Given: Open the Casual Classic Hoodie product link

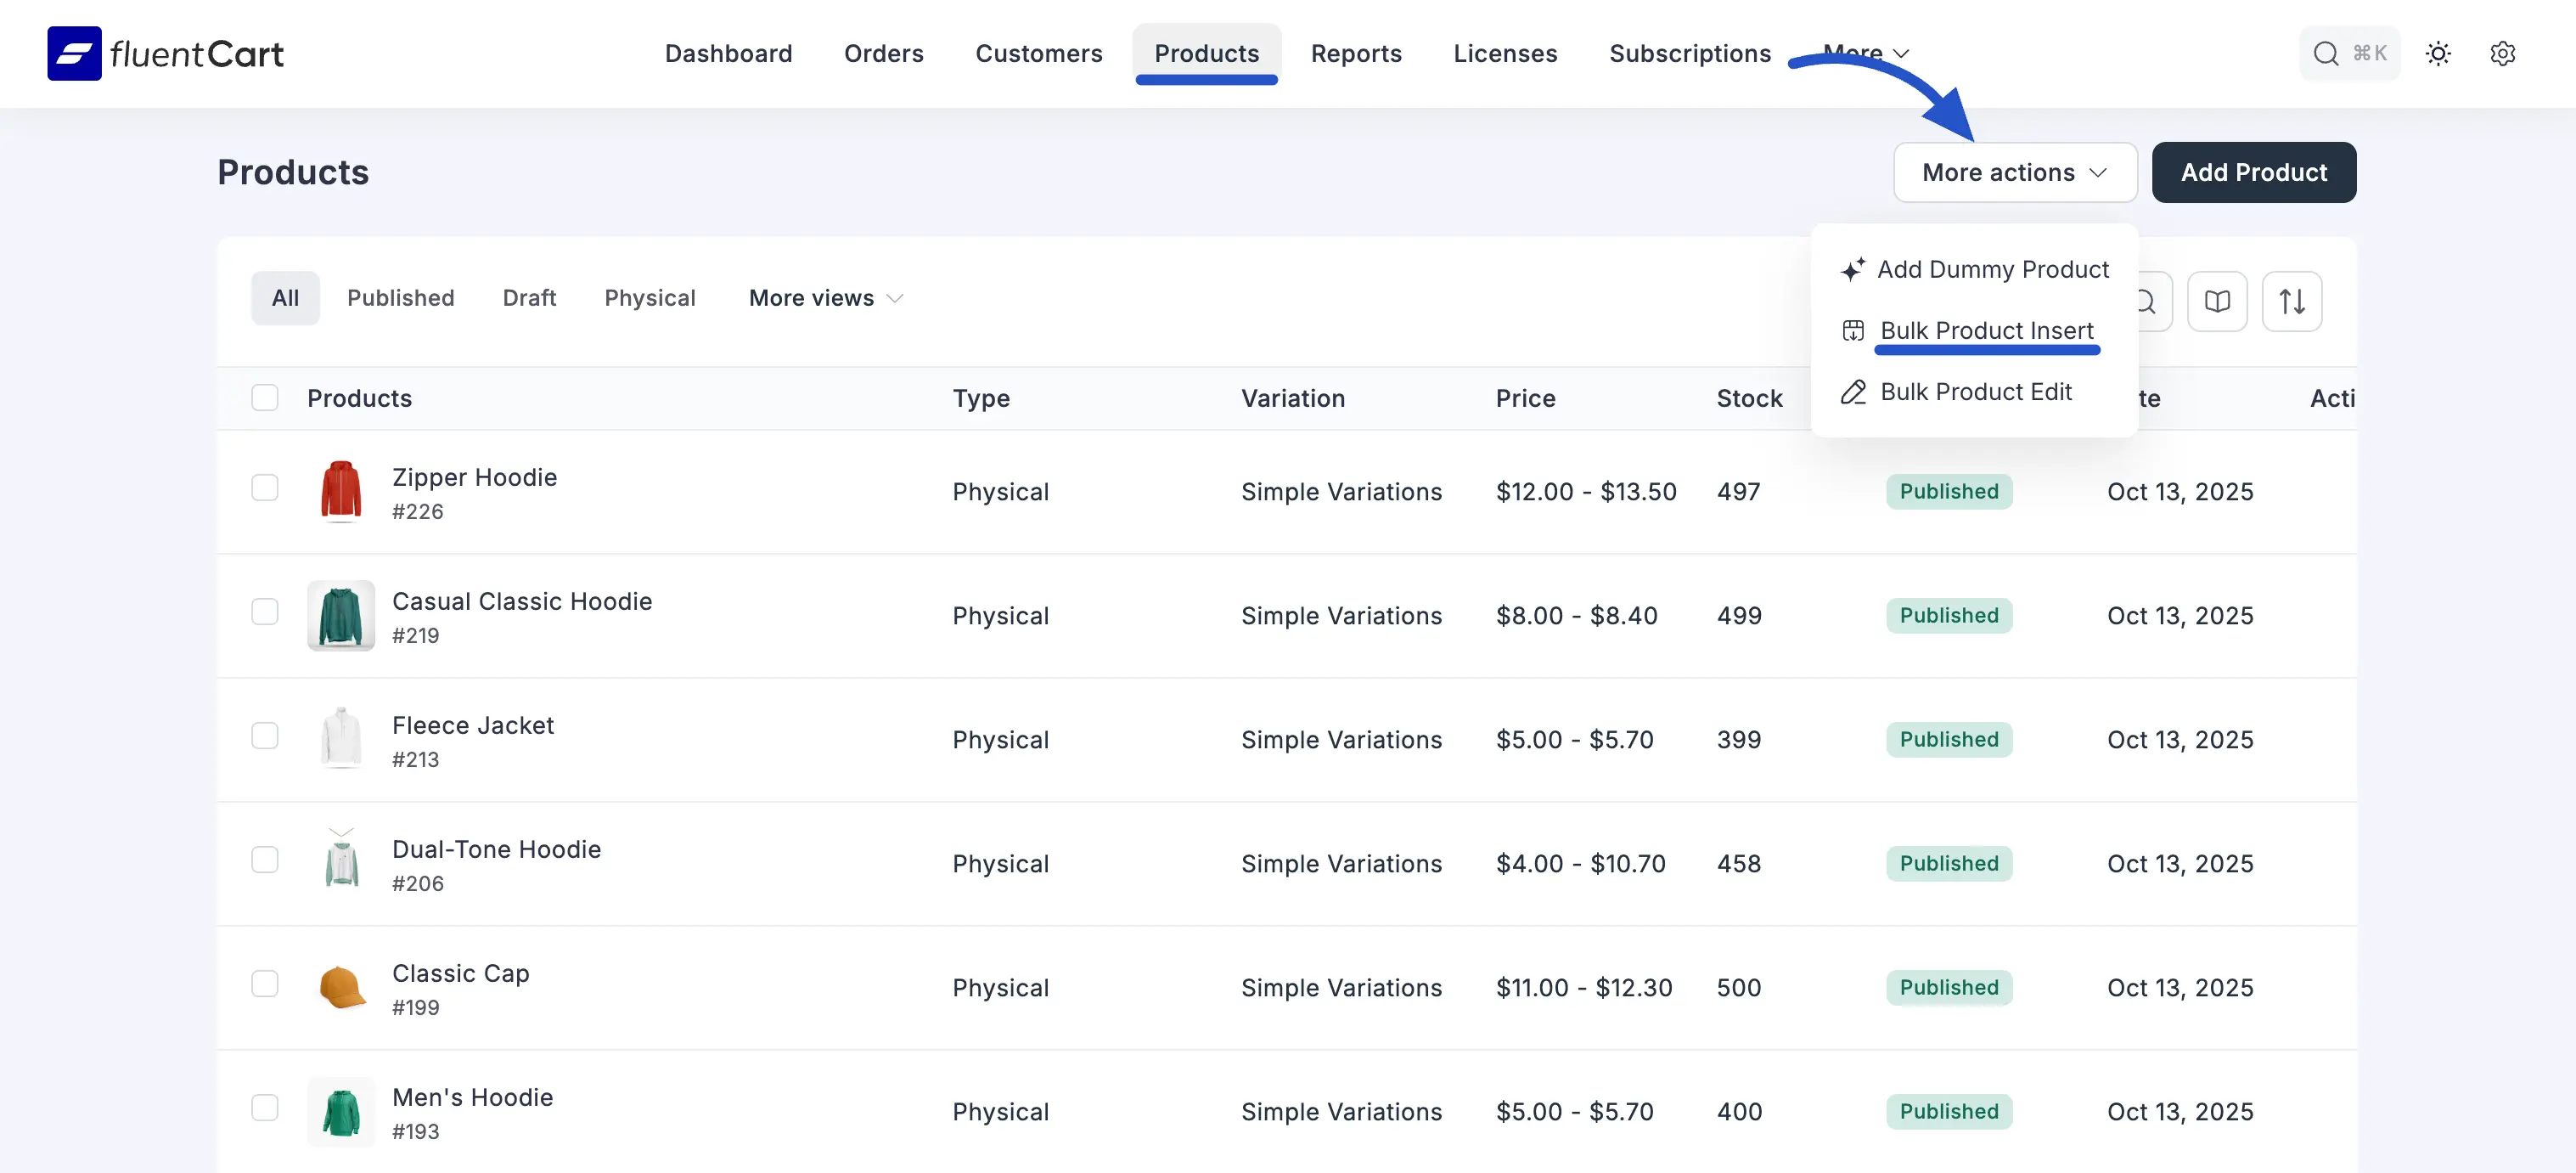Looking at the screenshot, I should click(521, 601).
